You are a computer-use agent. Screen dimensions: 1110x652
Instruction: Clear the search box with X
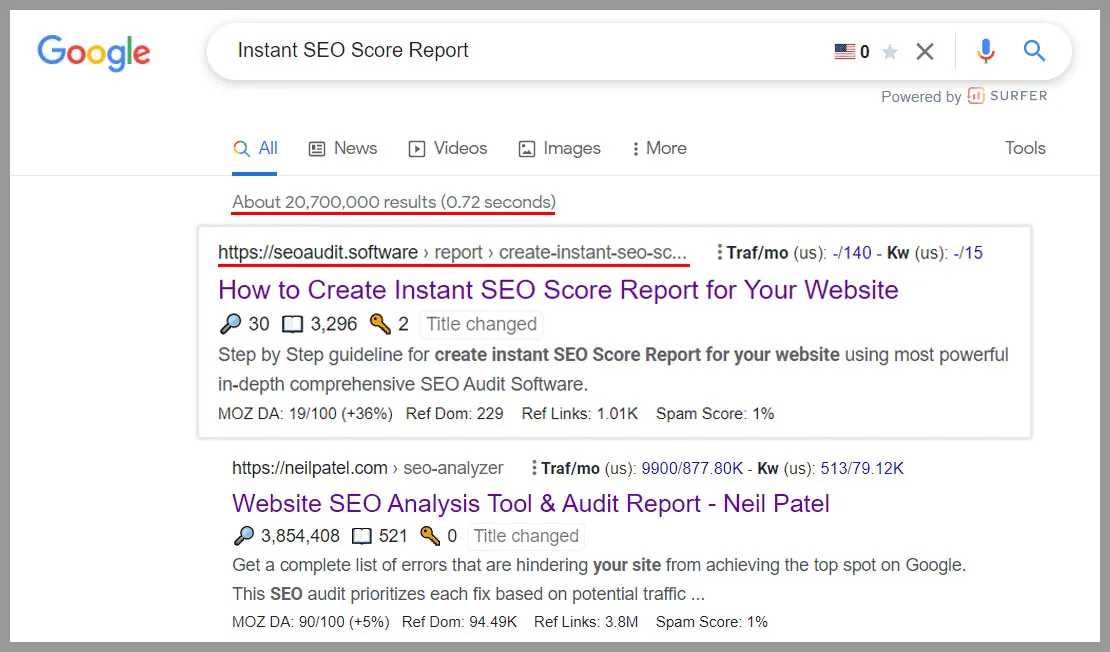[x=925, y=52]
